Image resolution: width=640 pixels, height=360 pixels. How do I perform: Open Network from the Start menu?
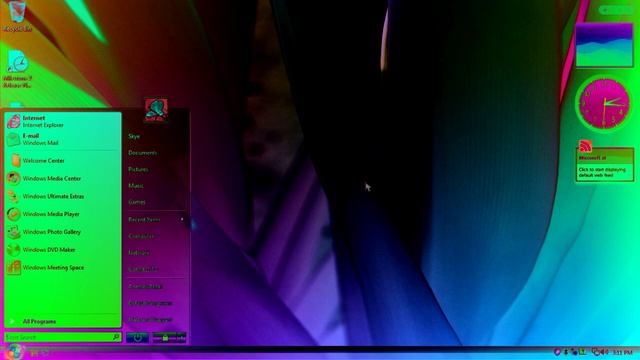click(x=139, y=253)
